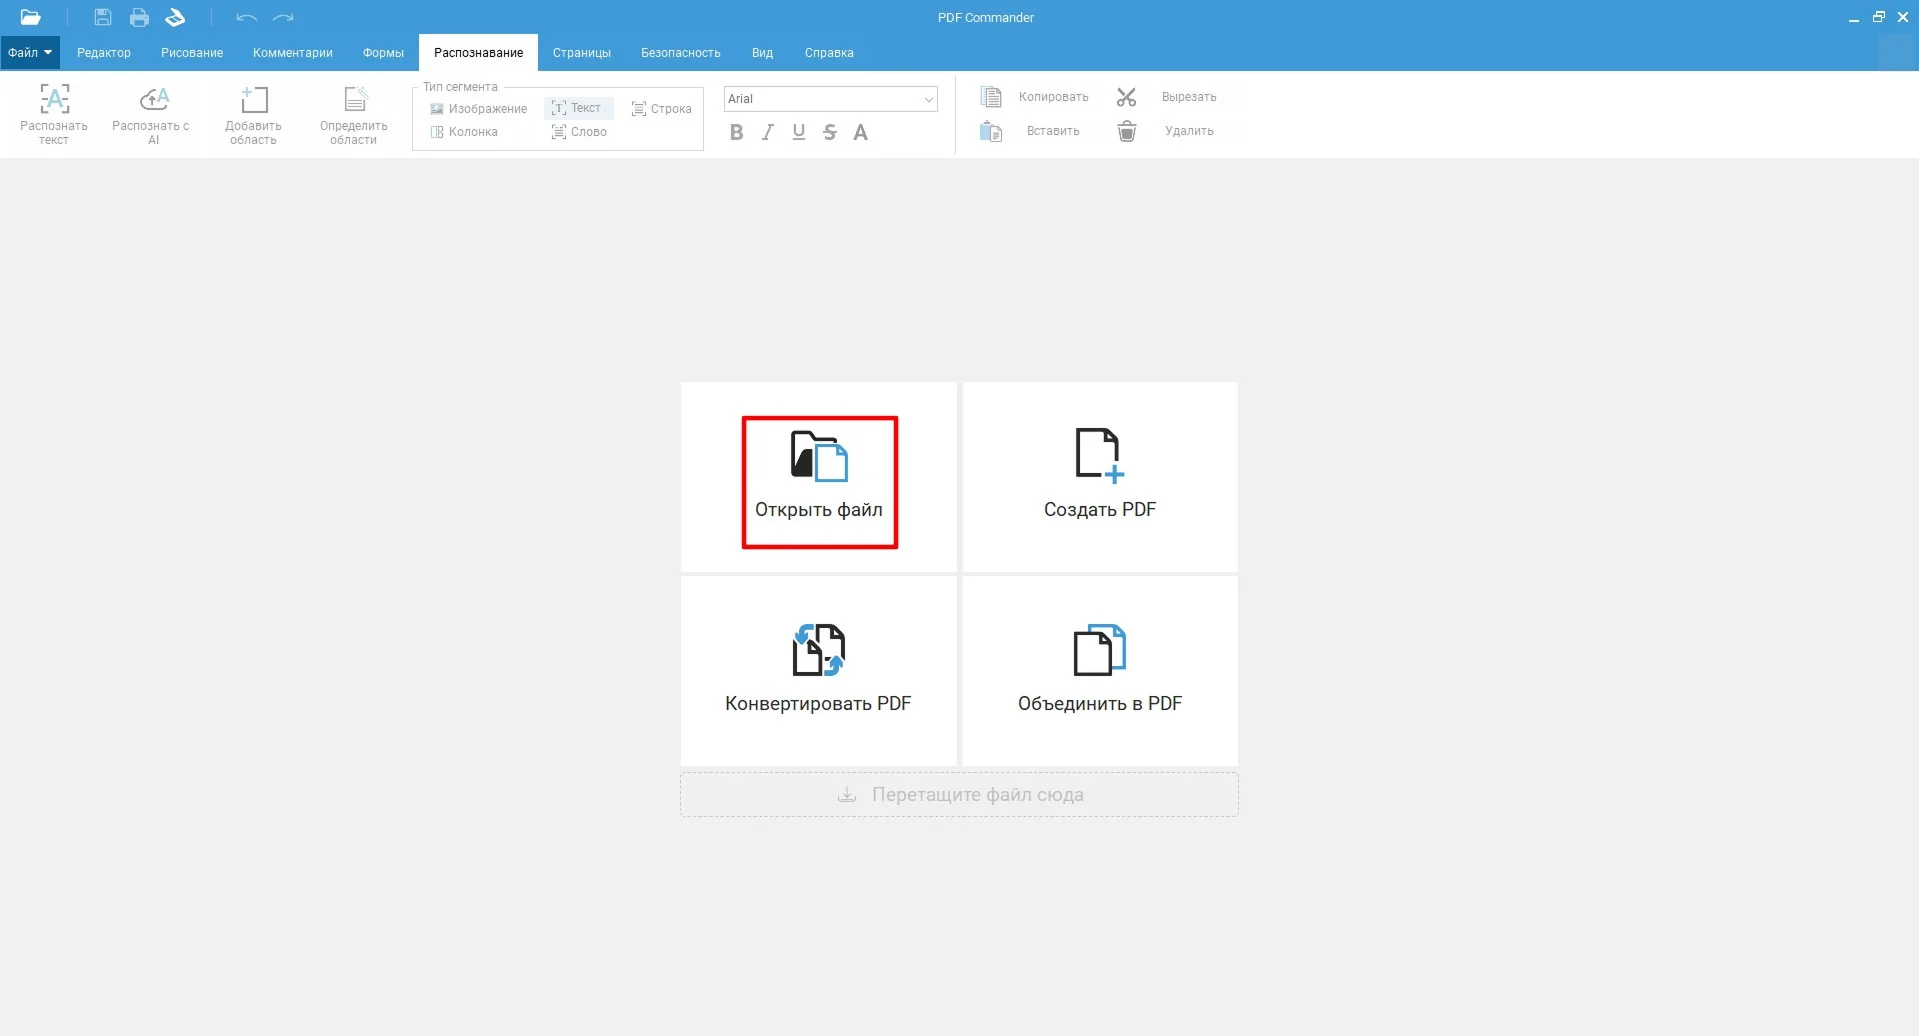The width and height of the screenshot is (1919, 1036).
Task: Expand the Файл menu dropdown
Action: [30, 53]
